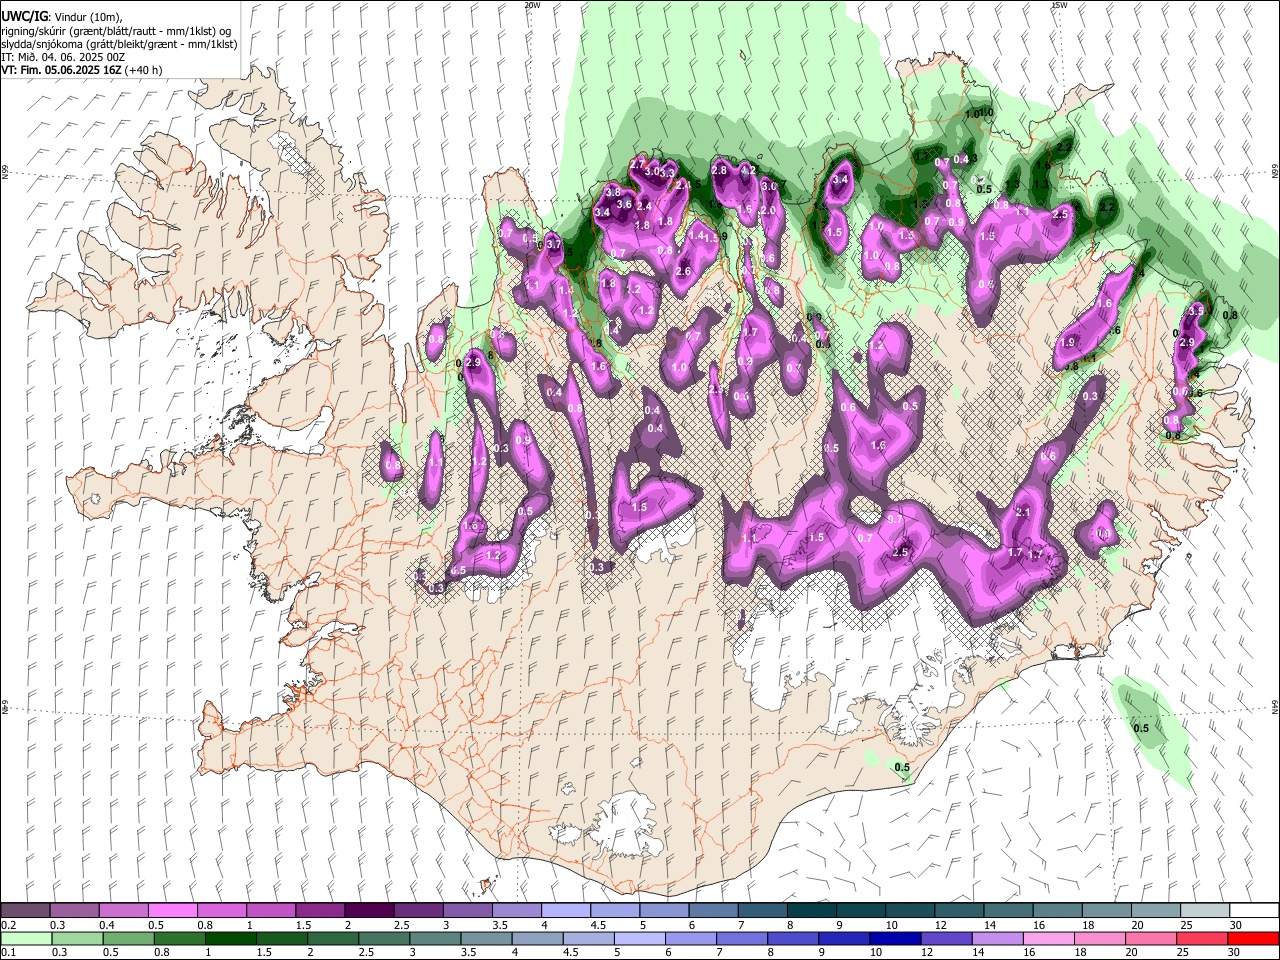Click the bottom legend swatch between 16 and 18

[x=1050, y=938]
